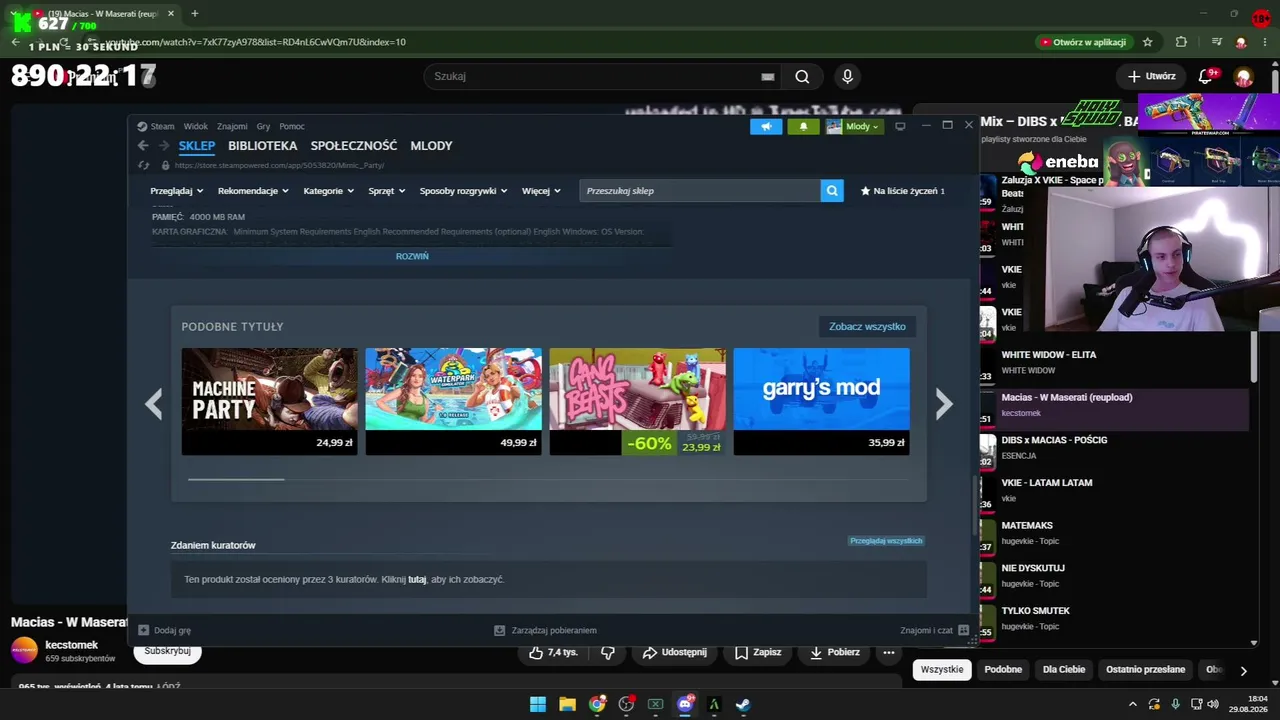
Task: Open the Widok menu
Action: point(196,126)
